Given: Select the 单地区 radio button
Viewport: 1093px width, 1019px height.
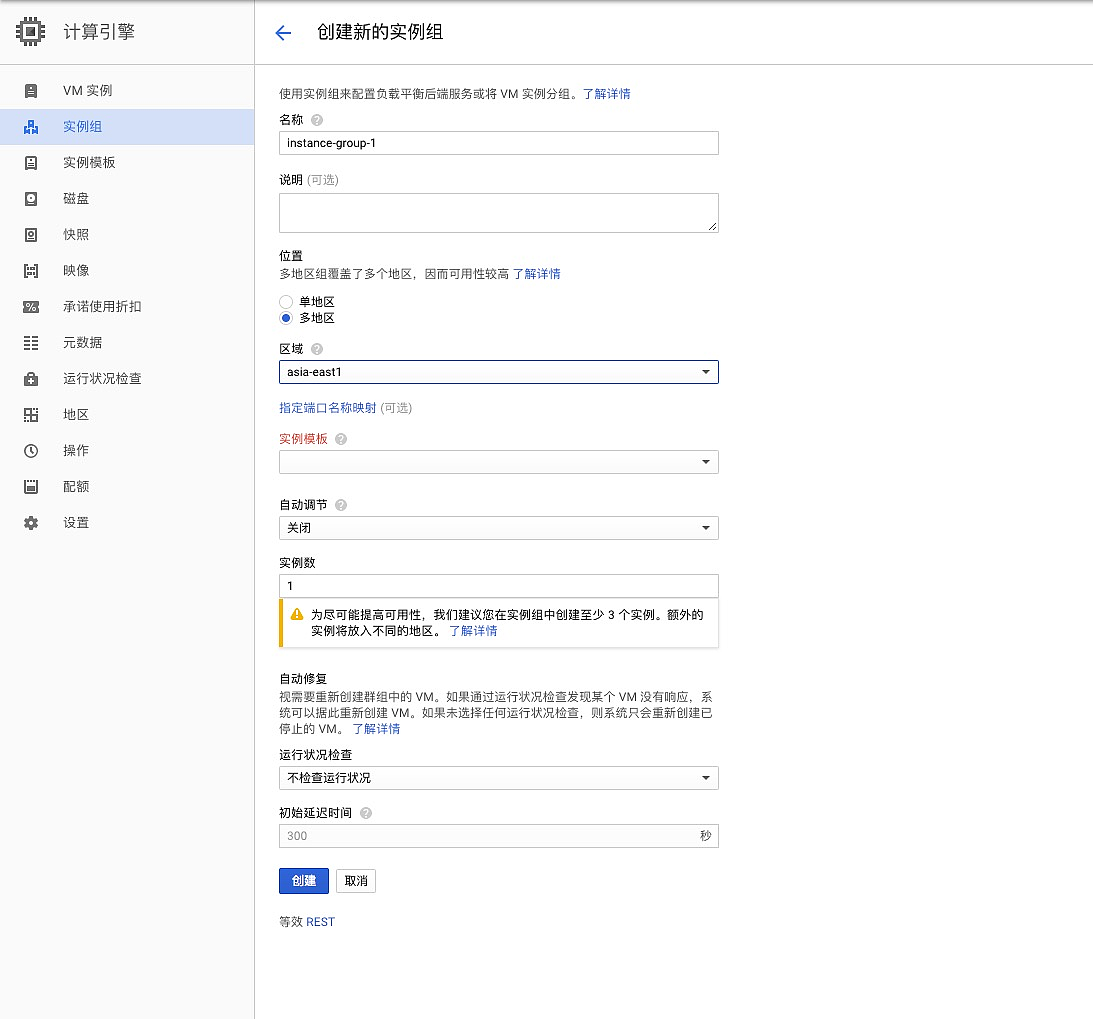Looking at the screenshot, I should point(286,302).
